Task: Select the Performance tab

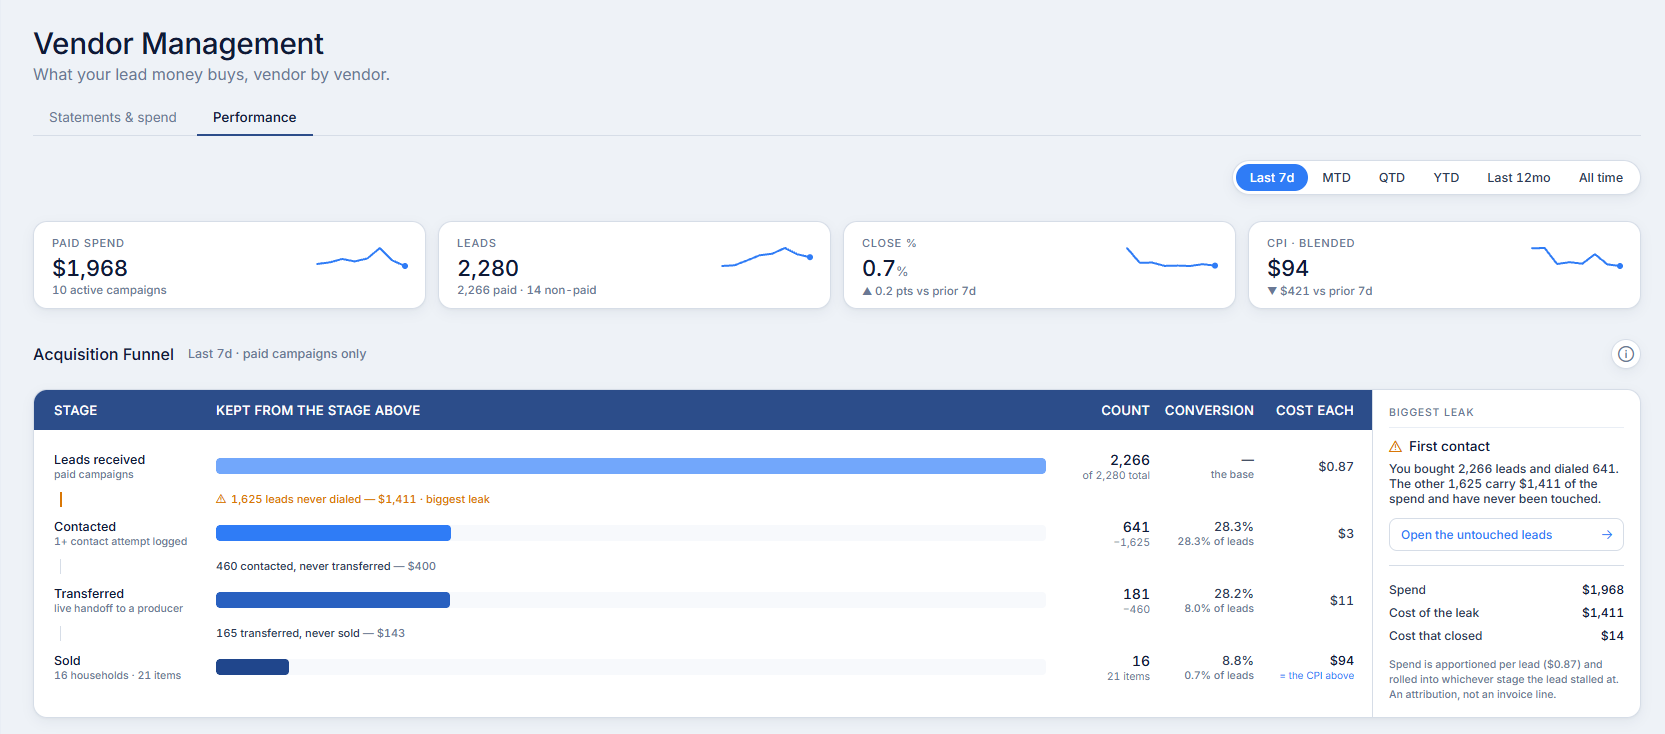Action: (255, 117)
